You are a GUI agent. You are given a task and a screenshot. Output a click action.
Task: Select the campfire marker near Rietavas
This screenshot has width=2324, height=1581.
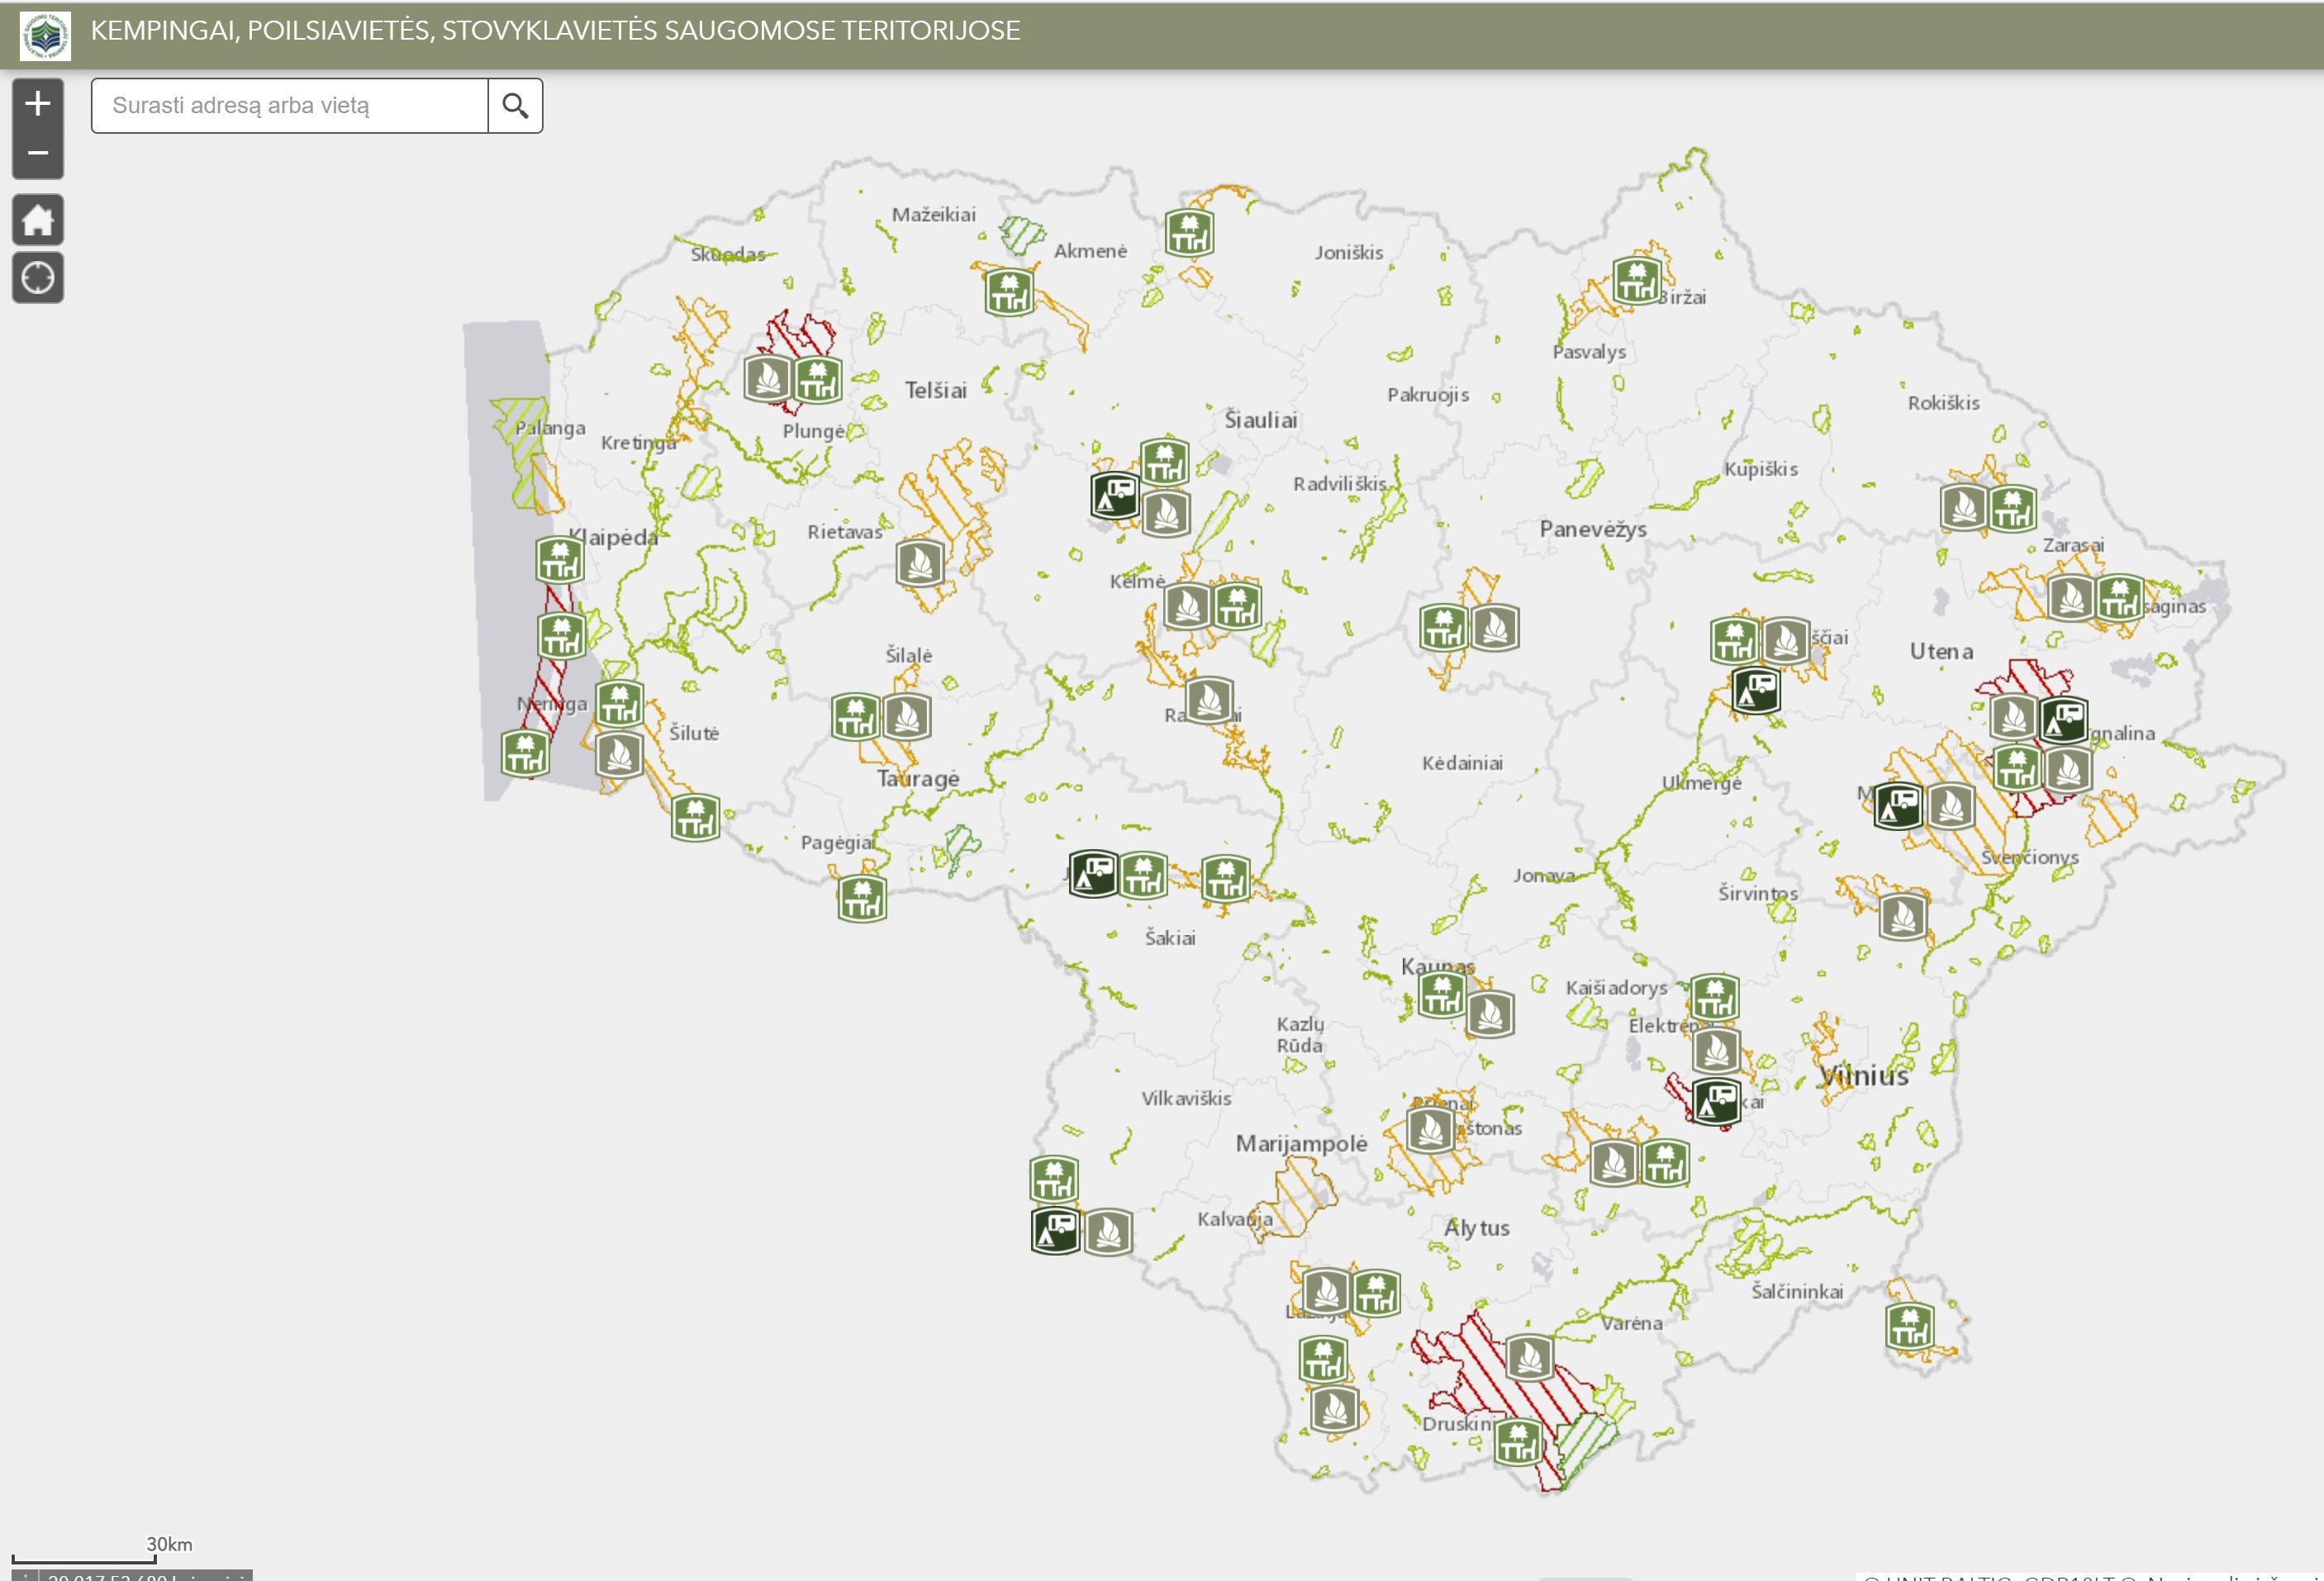(x=920, y=563)
